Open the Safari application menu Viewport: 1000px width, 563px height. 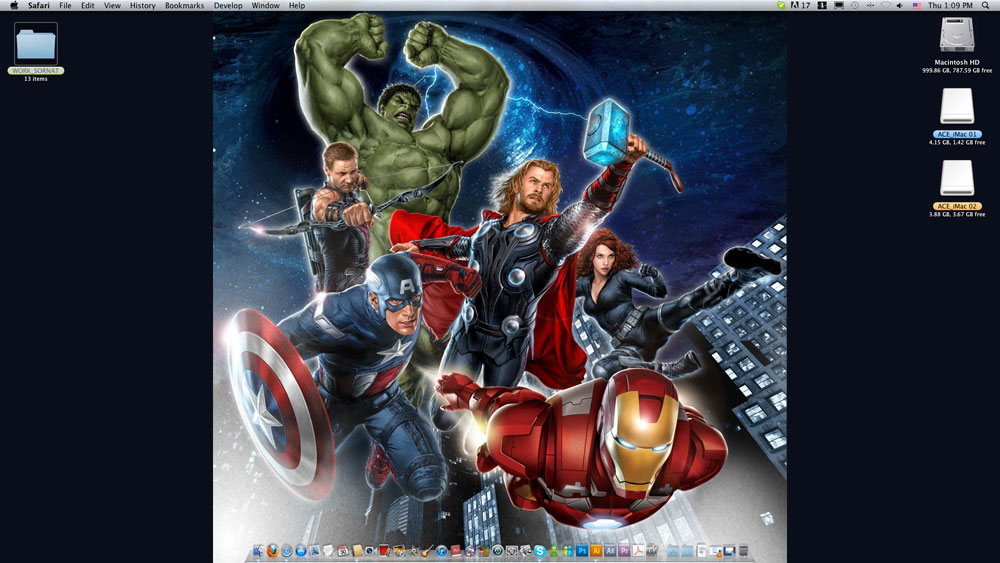click(39, 5)
